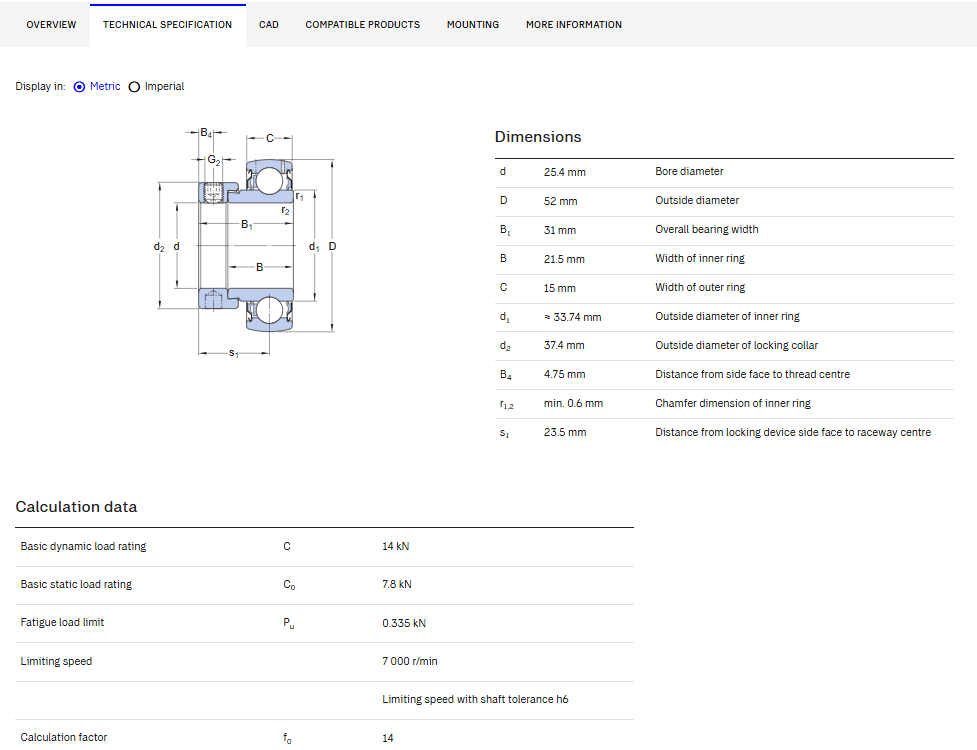This screenshot has height=750, width=977.
Task: Click the Bore diameter row value 25.4 mm
Action: [565, 172]
